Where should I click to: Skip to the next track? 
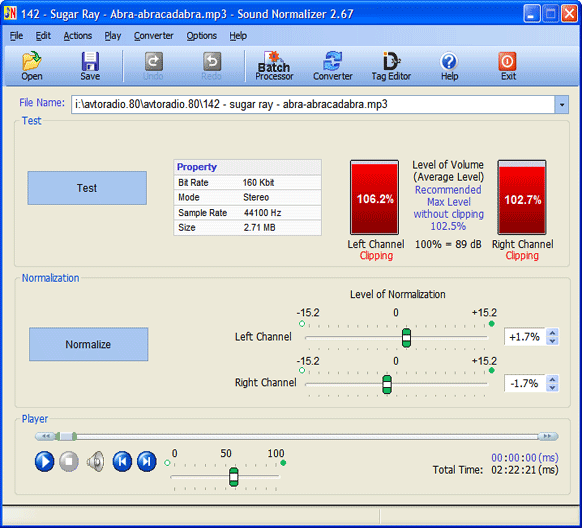point(147,462)
